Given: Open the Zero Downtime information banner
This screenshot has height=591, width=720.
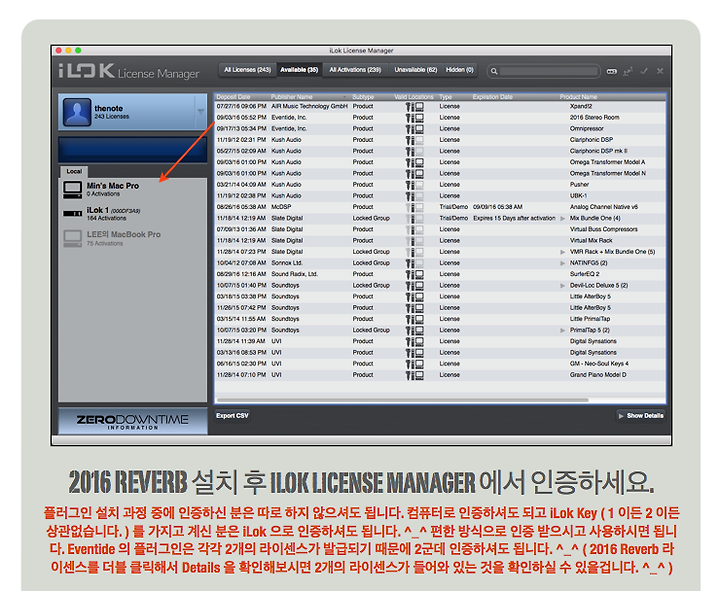Looking at the screenshot, I should 133,421.
